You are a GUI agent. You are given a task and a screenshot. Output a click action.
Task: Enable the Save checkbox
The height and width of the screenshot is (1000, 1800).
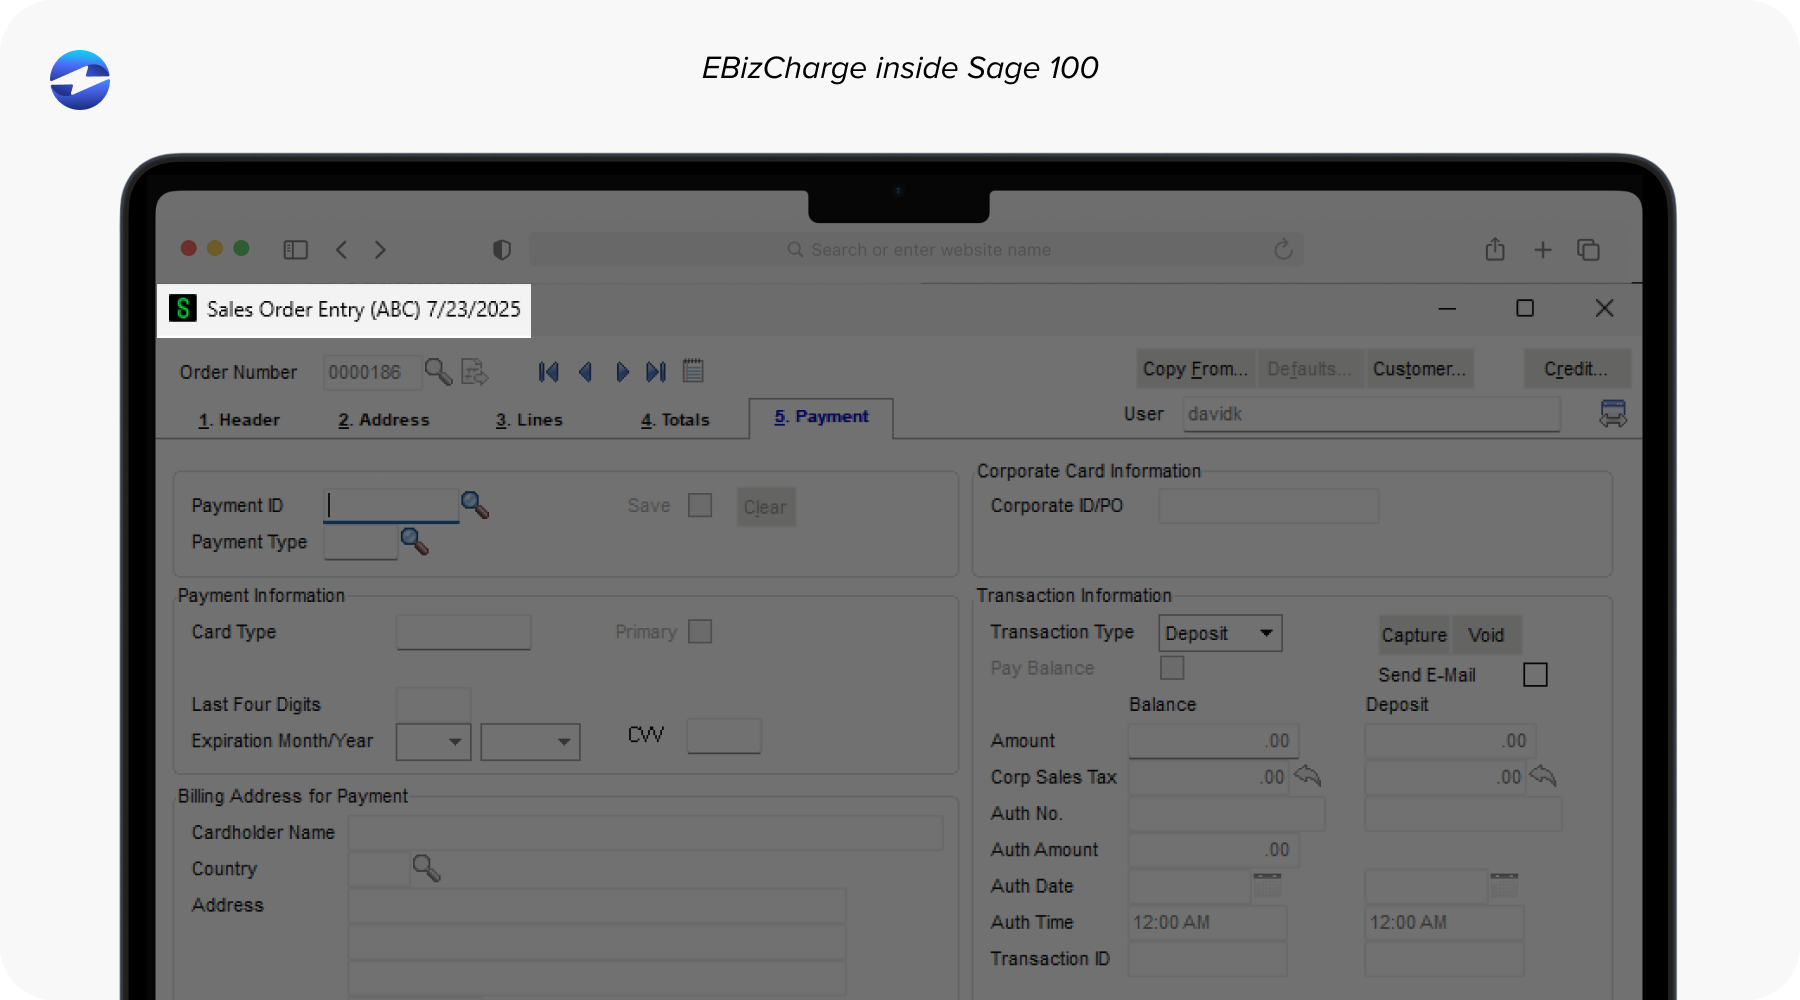(699, 505)
